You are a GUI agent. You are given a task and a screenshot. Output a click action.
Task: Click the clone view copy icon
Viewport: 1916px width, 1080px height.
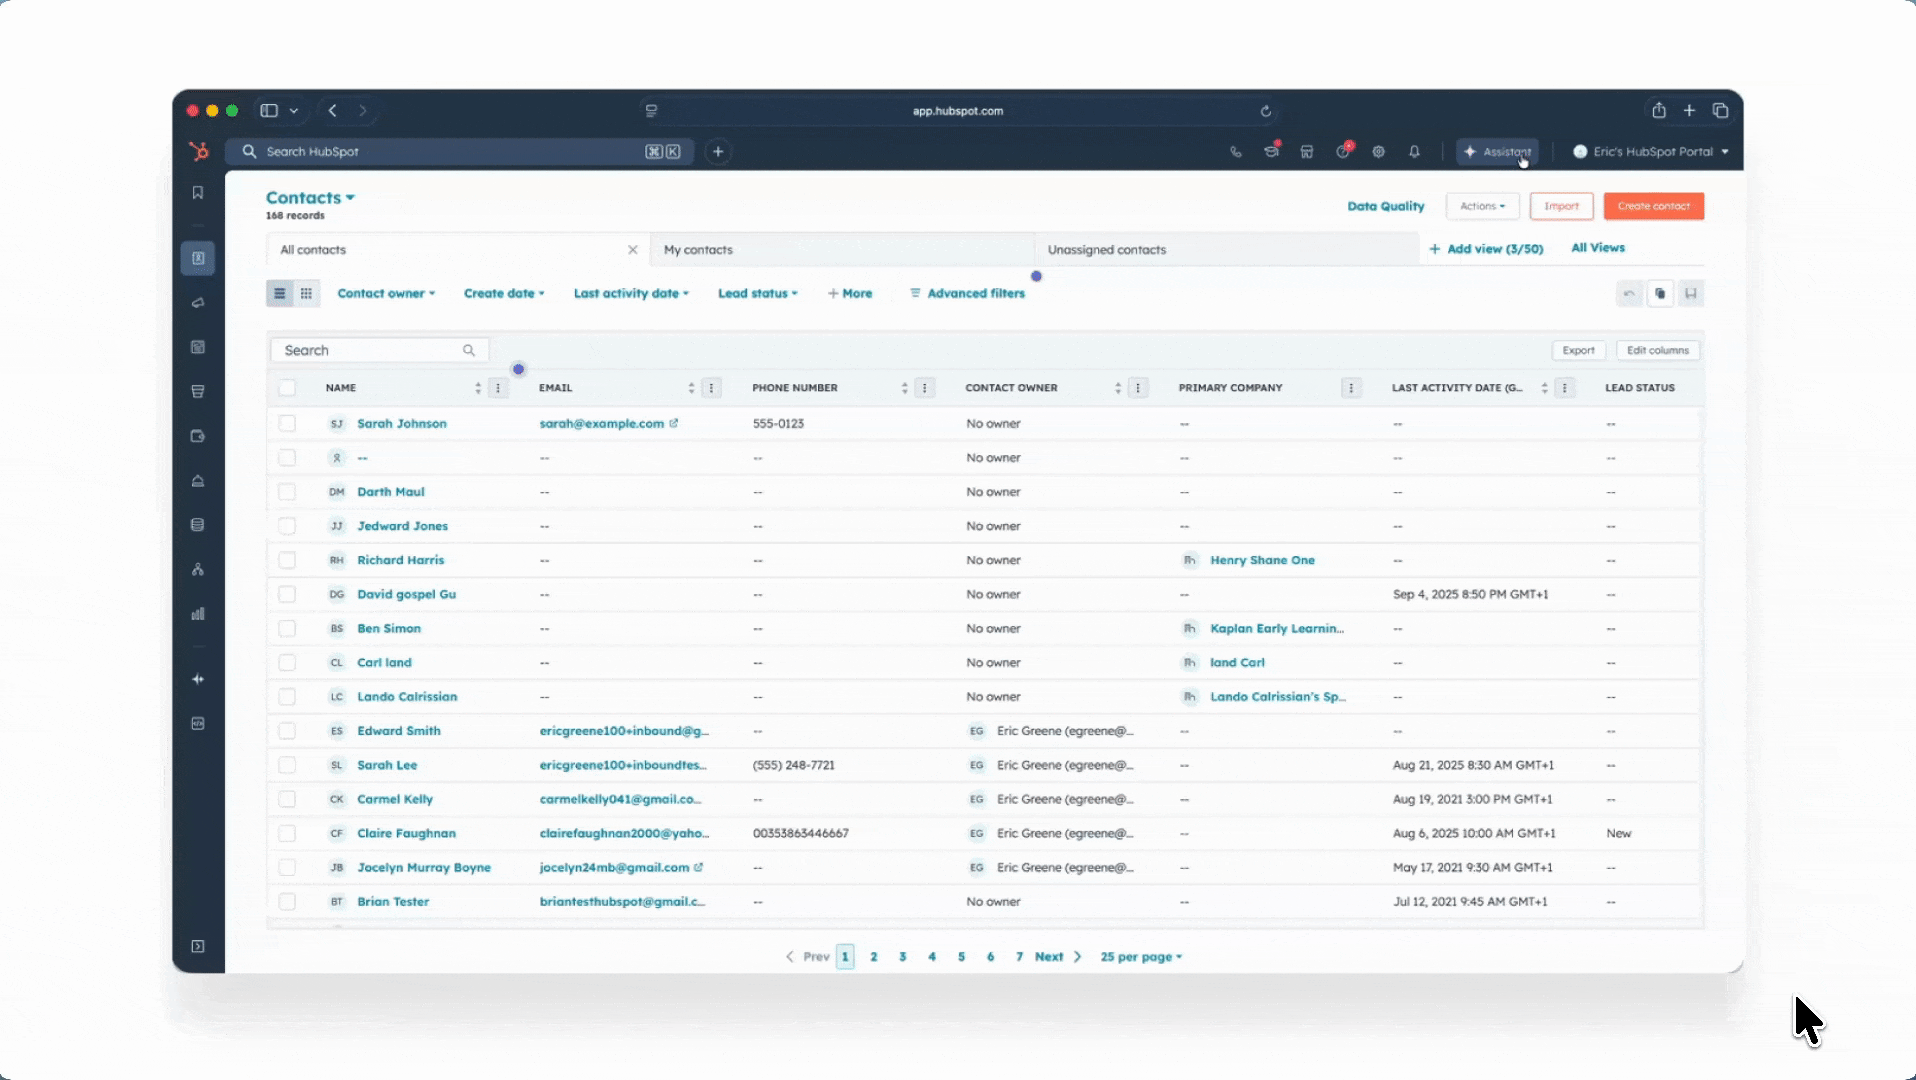click(1660, 294)
